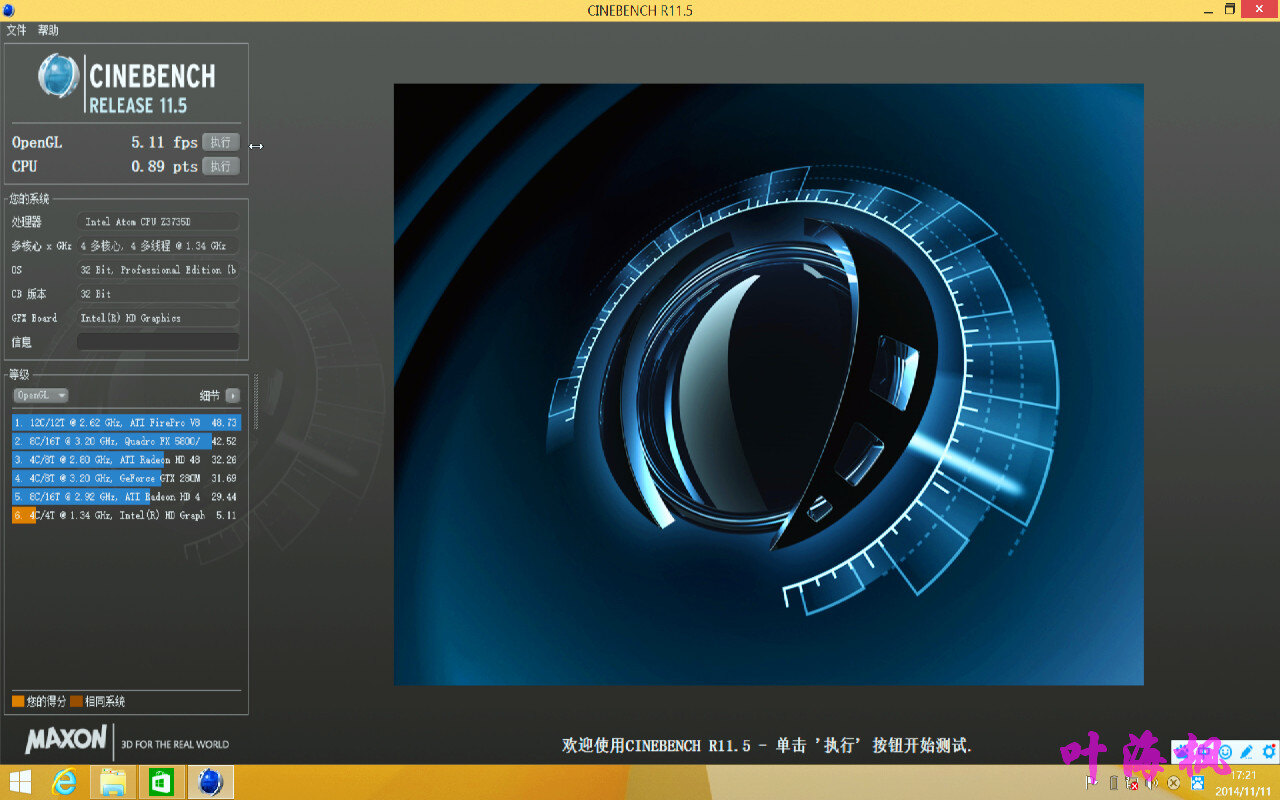Click the 多核心 x GHz field

coord(158,246)
